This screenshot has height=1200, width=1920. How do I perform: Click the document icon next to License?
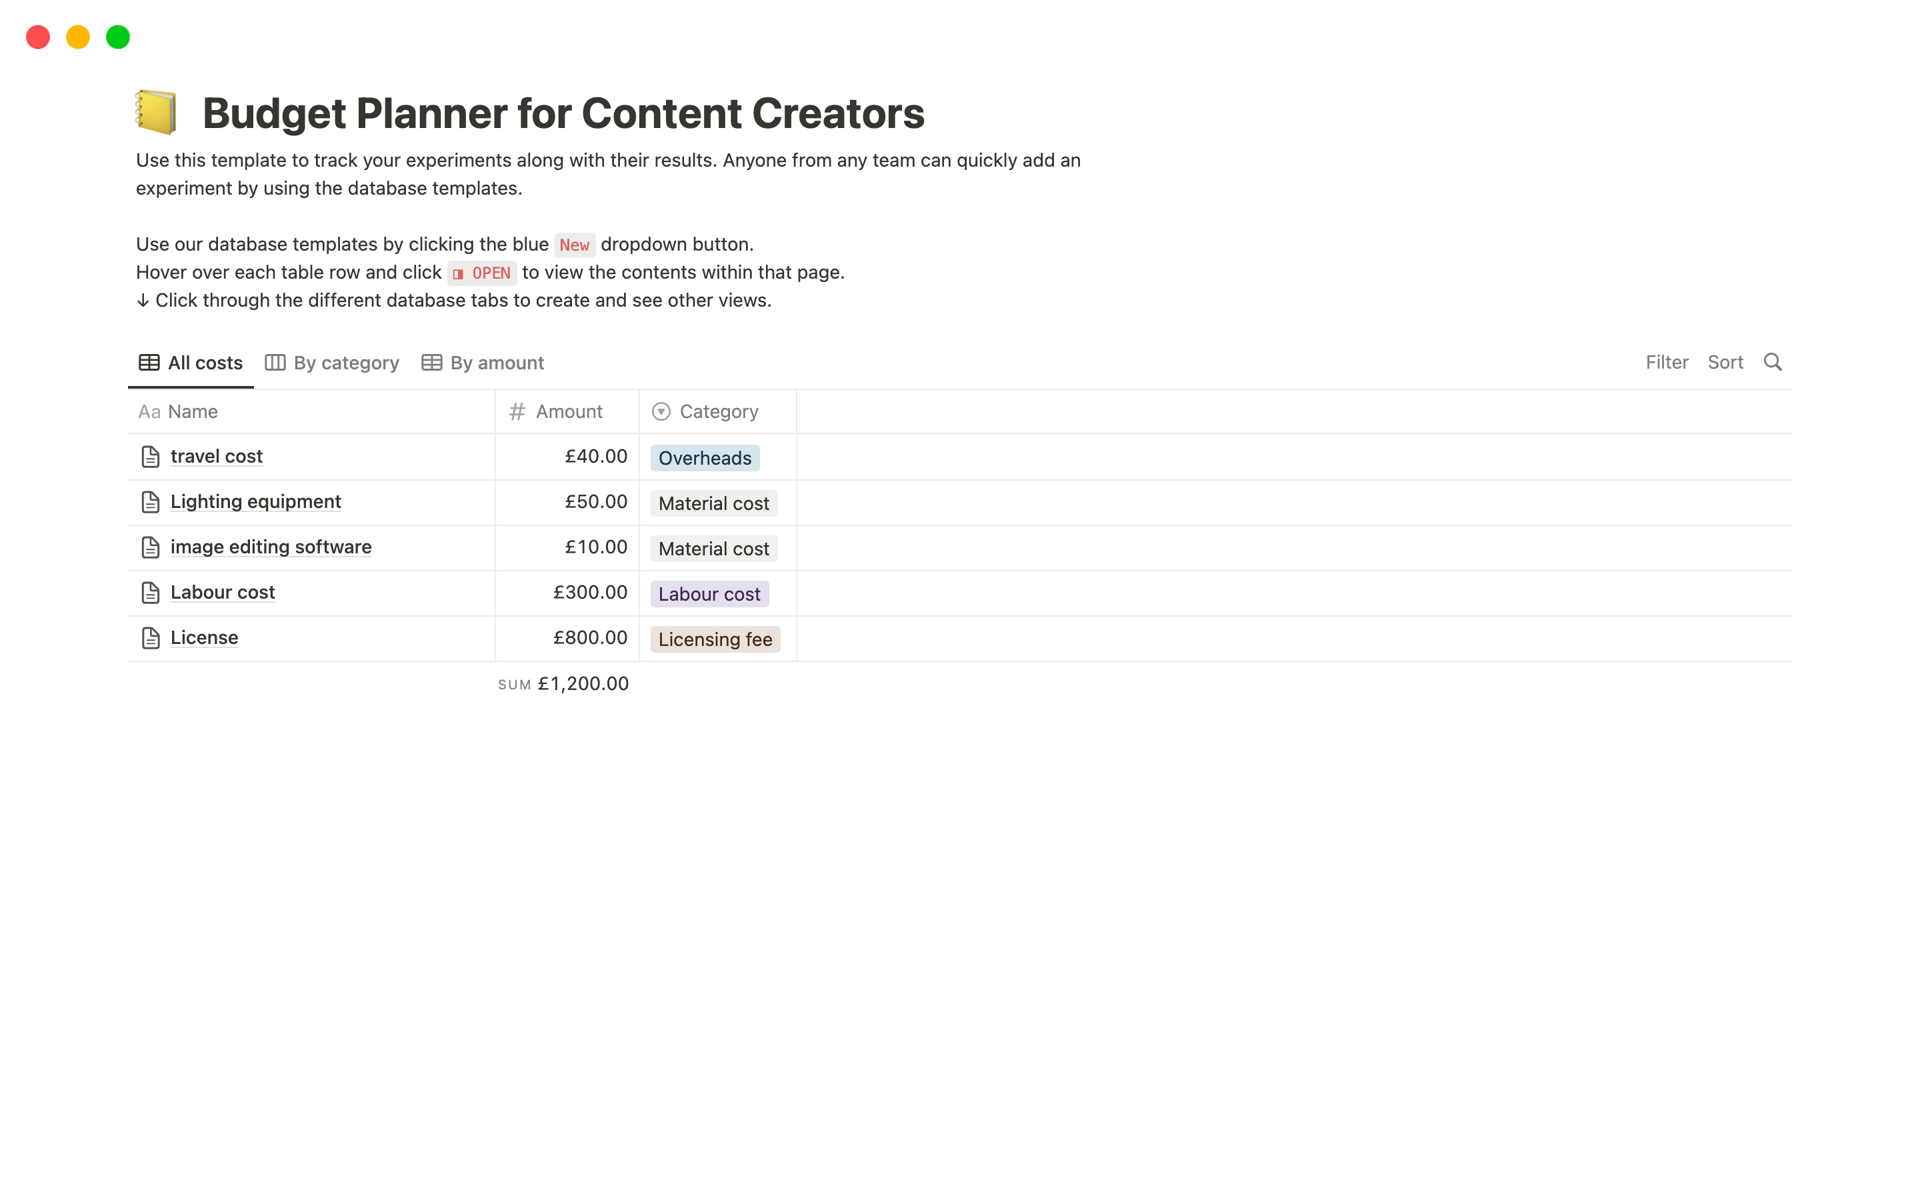pos(151,636)
